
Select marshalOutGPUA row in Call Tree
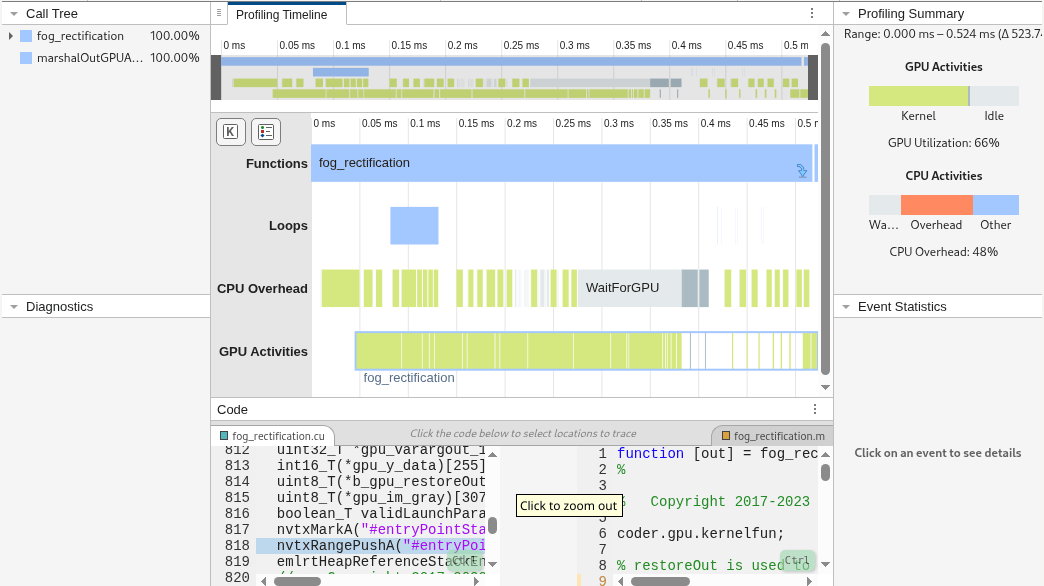click(x=105, y=58)
